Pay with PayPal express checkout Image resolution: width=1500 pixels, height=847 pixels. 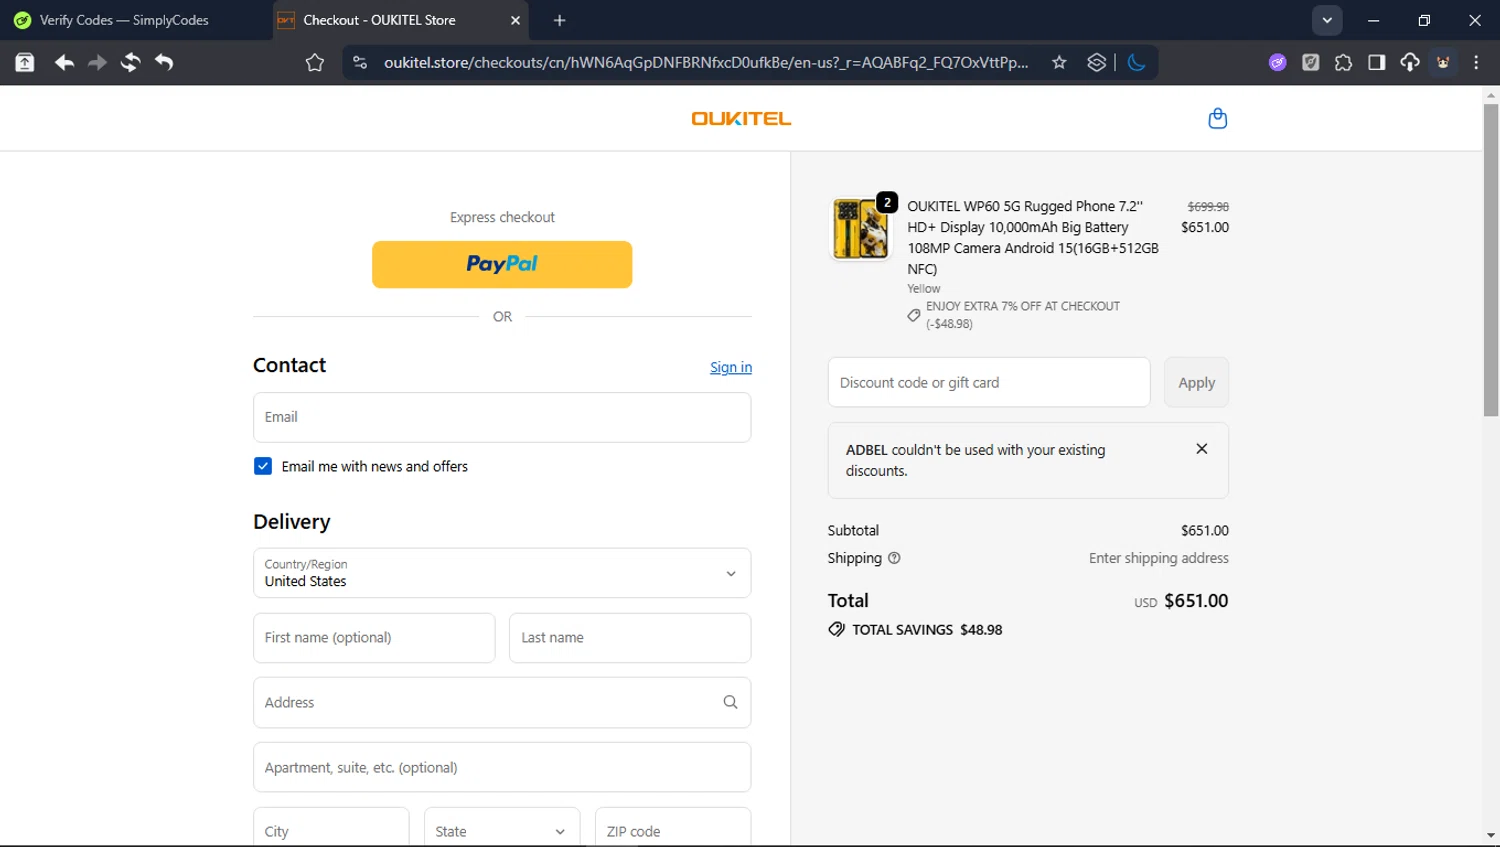pyautogui.click(x=502, y=264)
